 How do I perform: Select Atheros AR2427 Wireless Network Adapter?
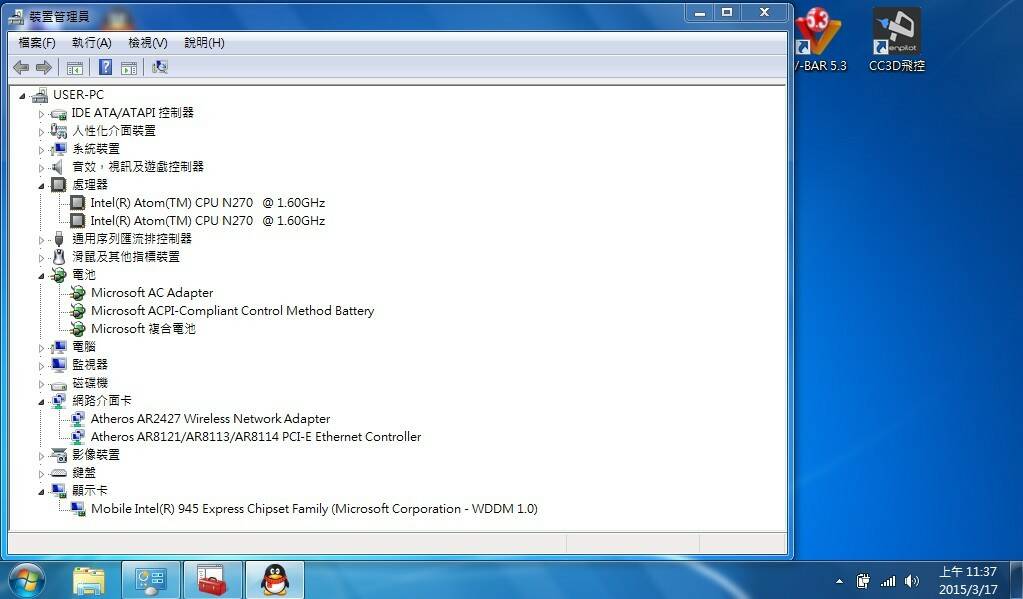210,419
